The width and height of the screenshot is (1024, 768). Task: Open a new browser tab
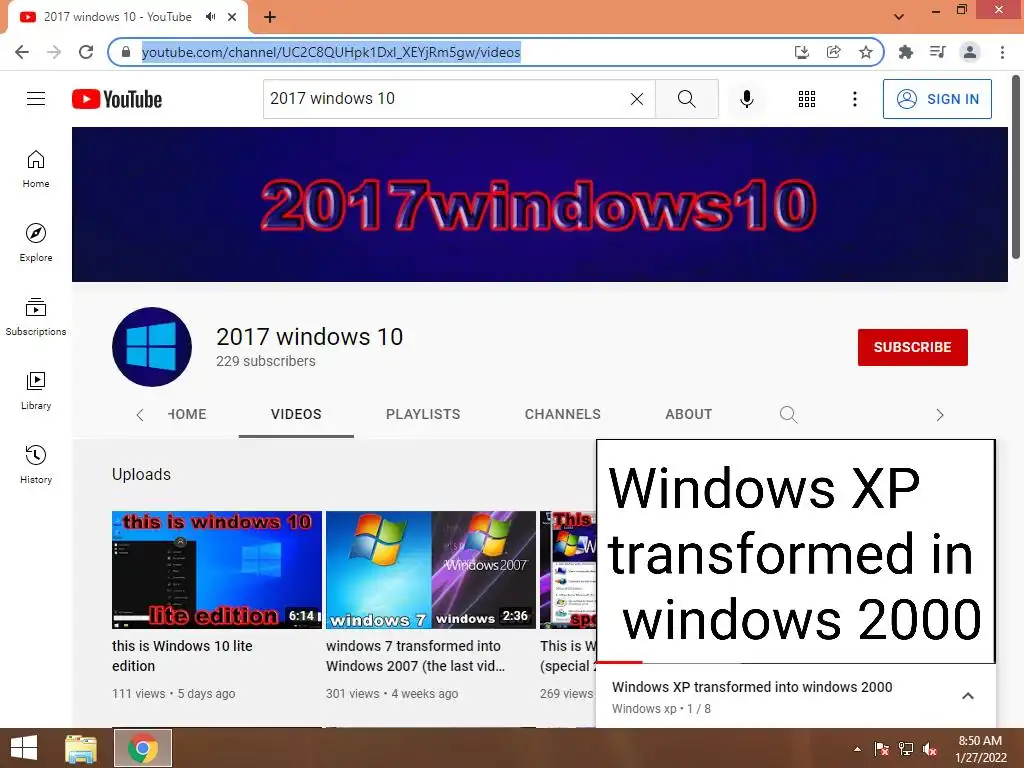(x=270, y=17)
